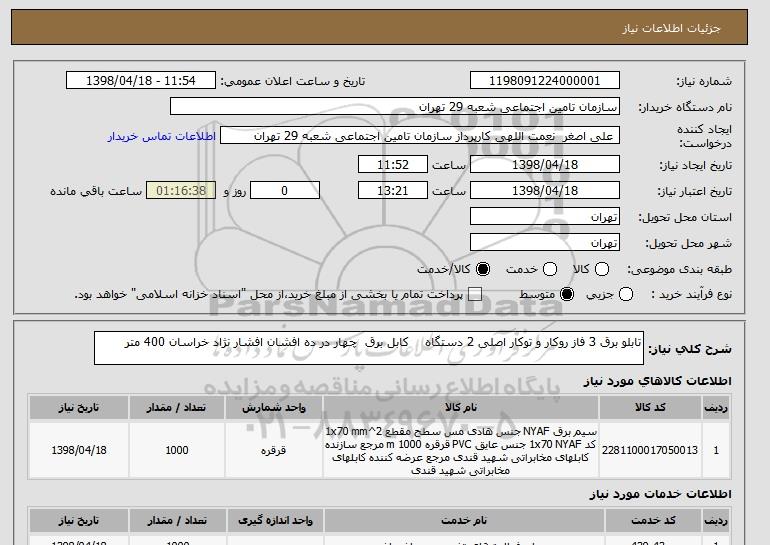Select the کالا radio button
Image resolution: width=770 pixels, height=545 pixels.
602,269
